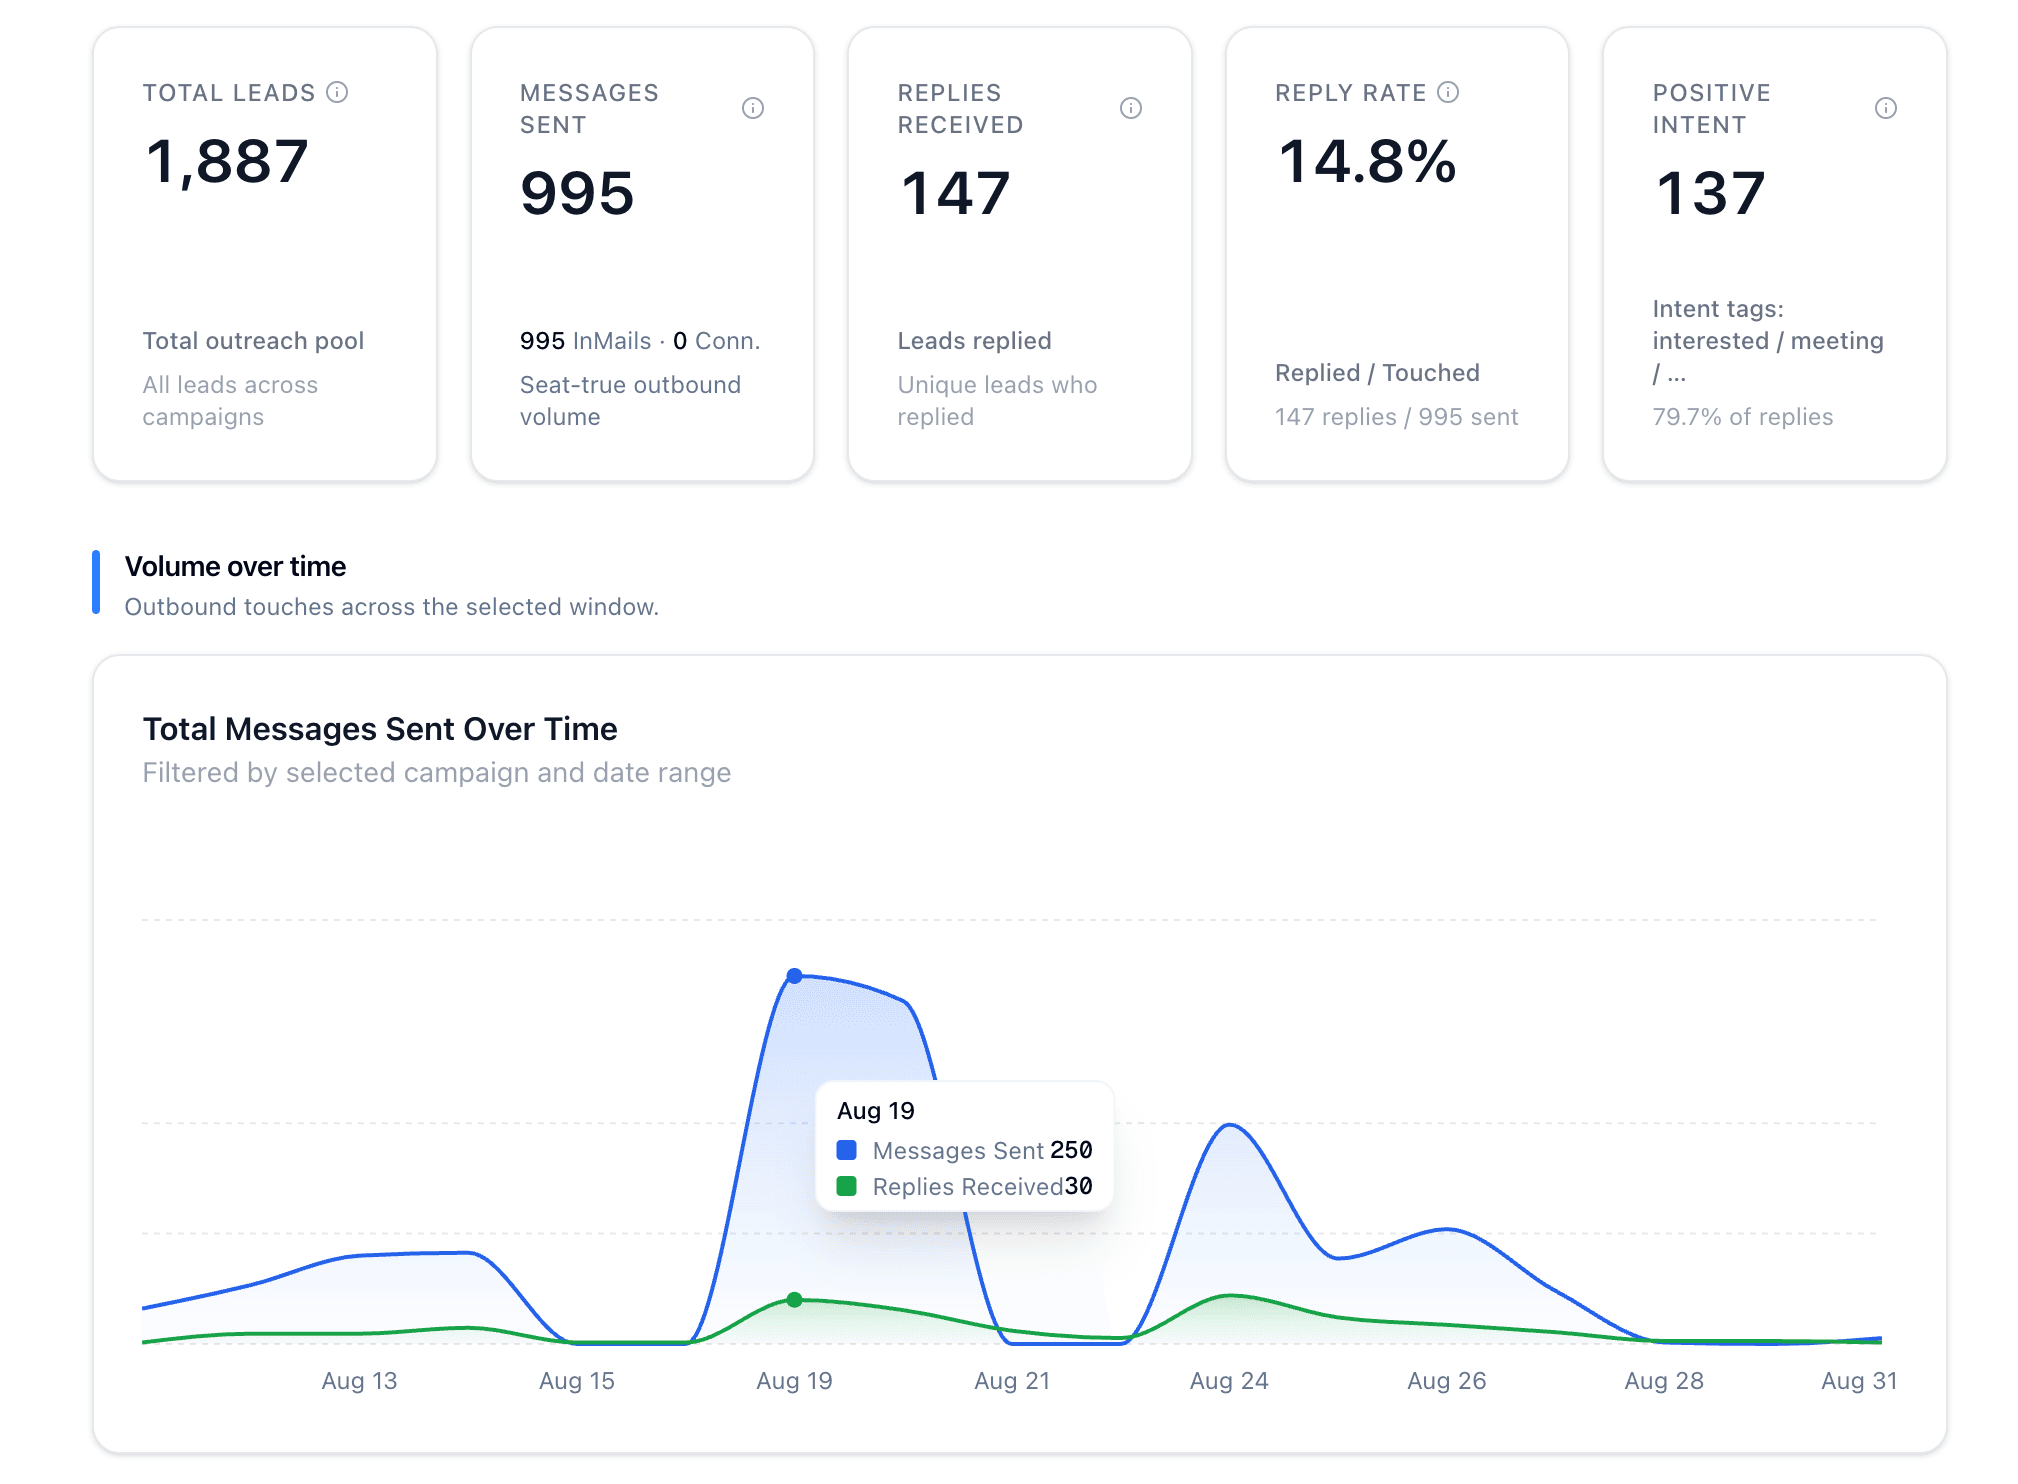This screenshot has width=2018, height=1484.
Task: Click the 147 replies received value
Action: point(955,193)
